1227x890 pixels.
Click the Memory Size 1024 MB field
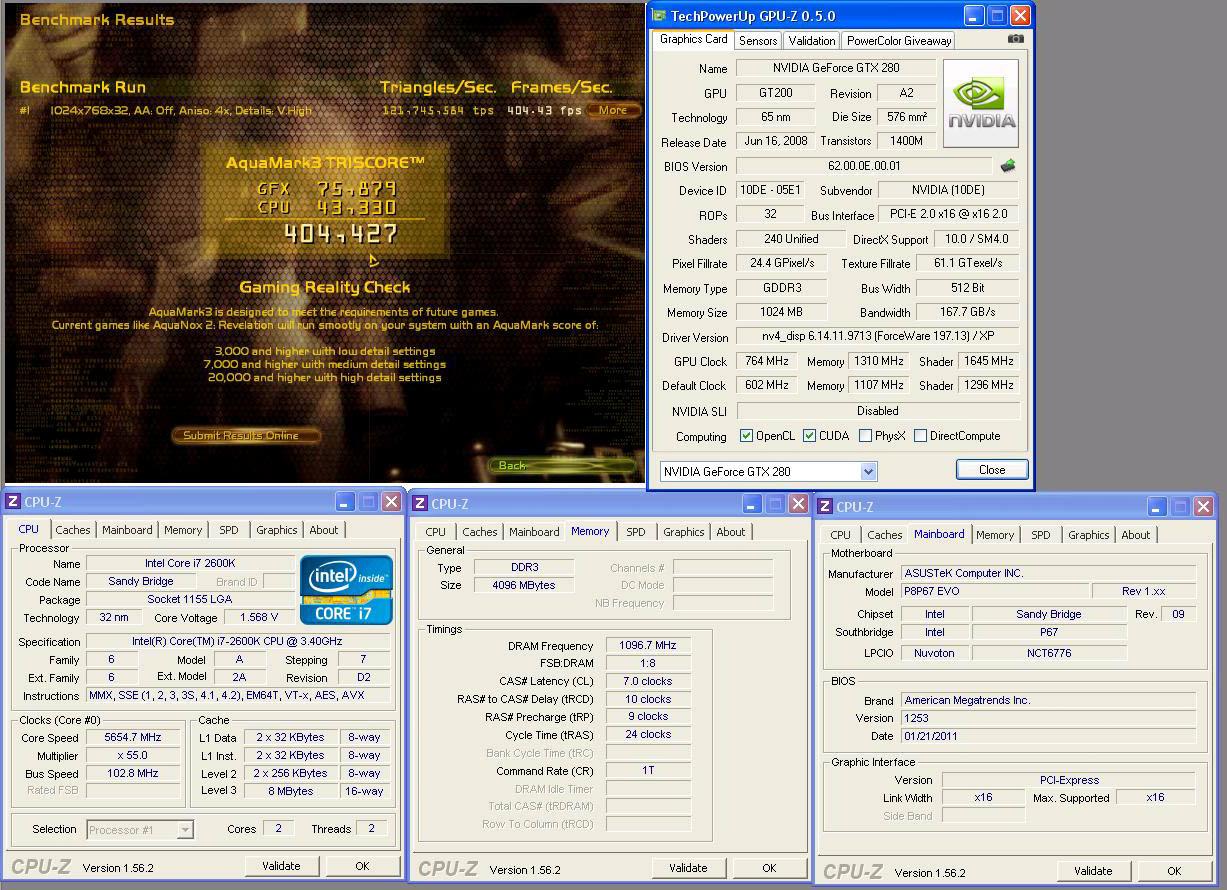tap(782, 312)
